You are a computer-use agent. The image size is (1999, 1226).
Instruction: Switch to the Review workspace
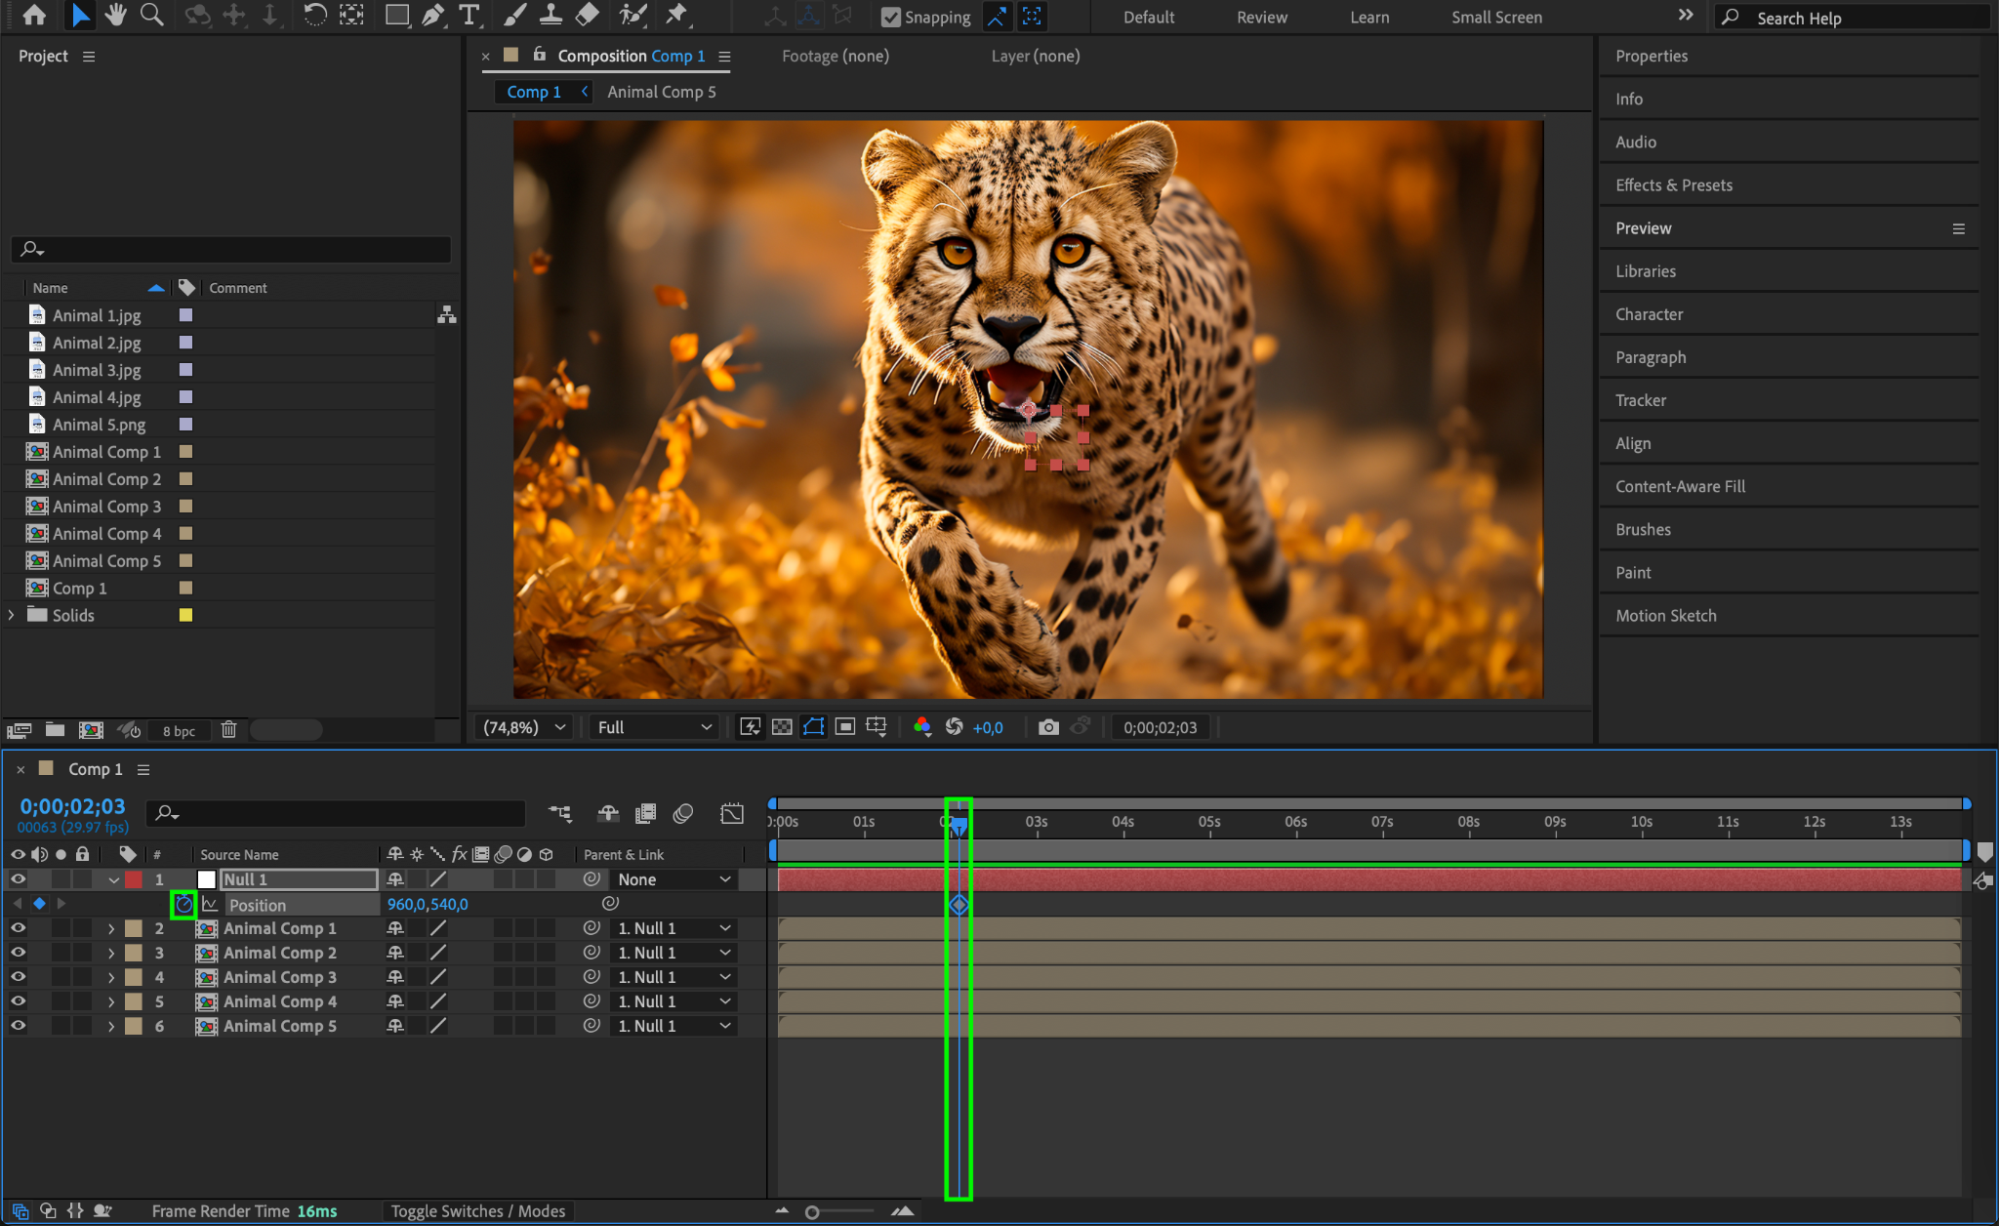(1261, 17)
